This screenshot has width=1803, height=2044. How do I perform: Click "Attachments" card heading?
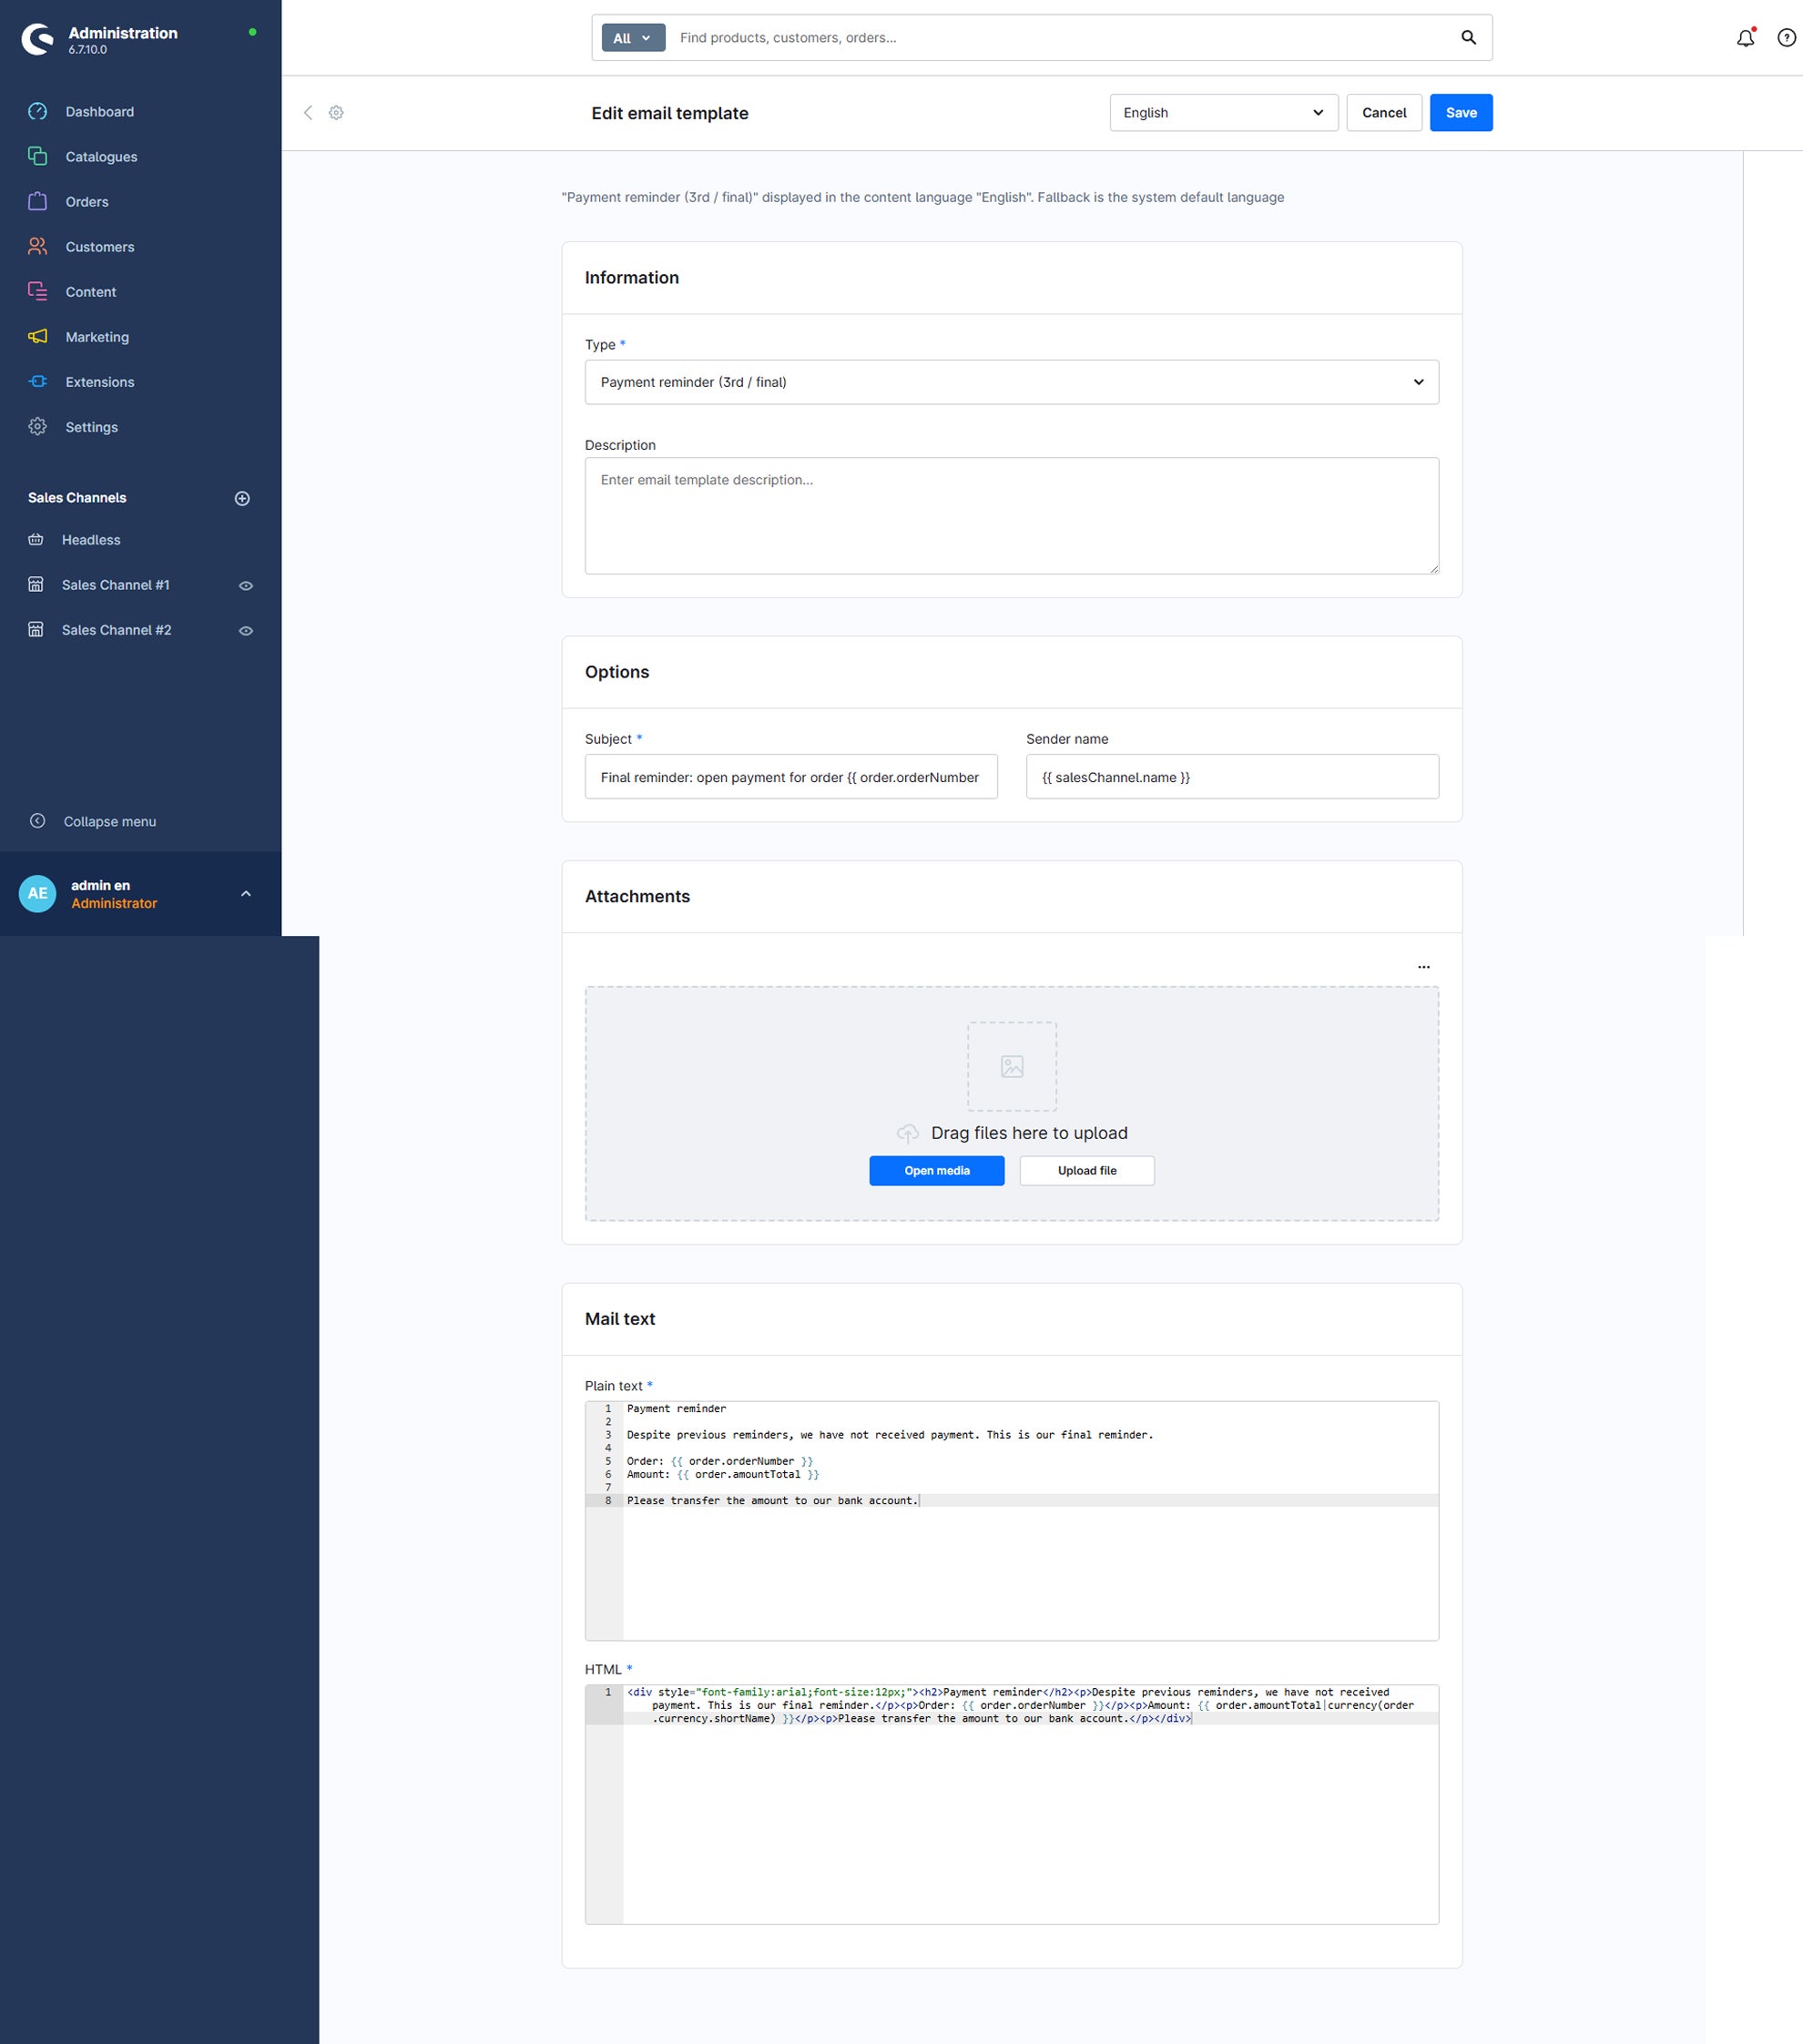637,896
